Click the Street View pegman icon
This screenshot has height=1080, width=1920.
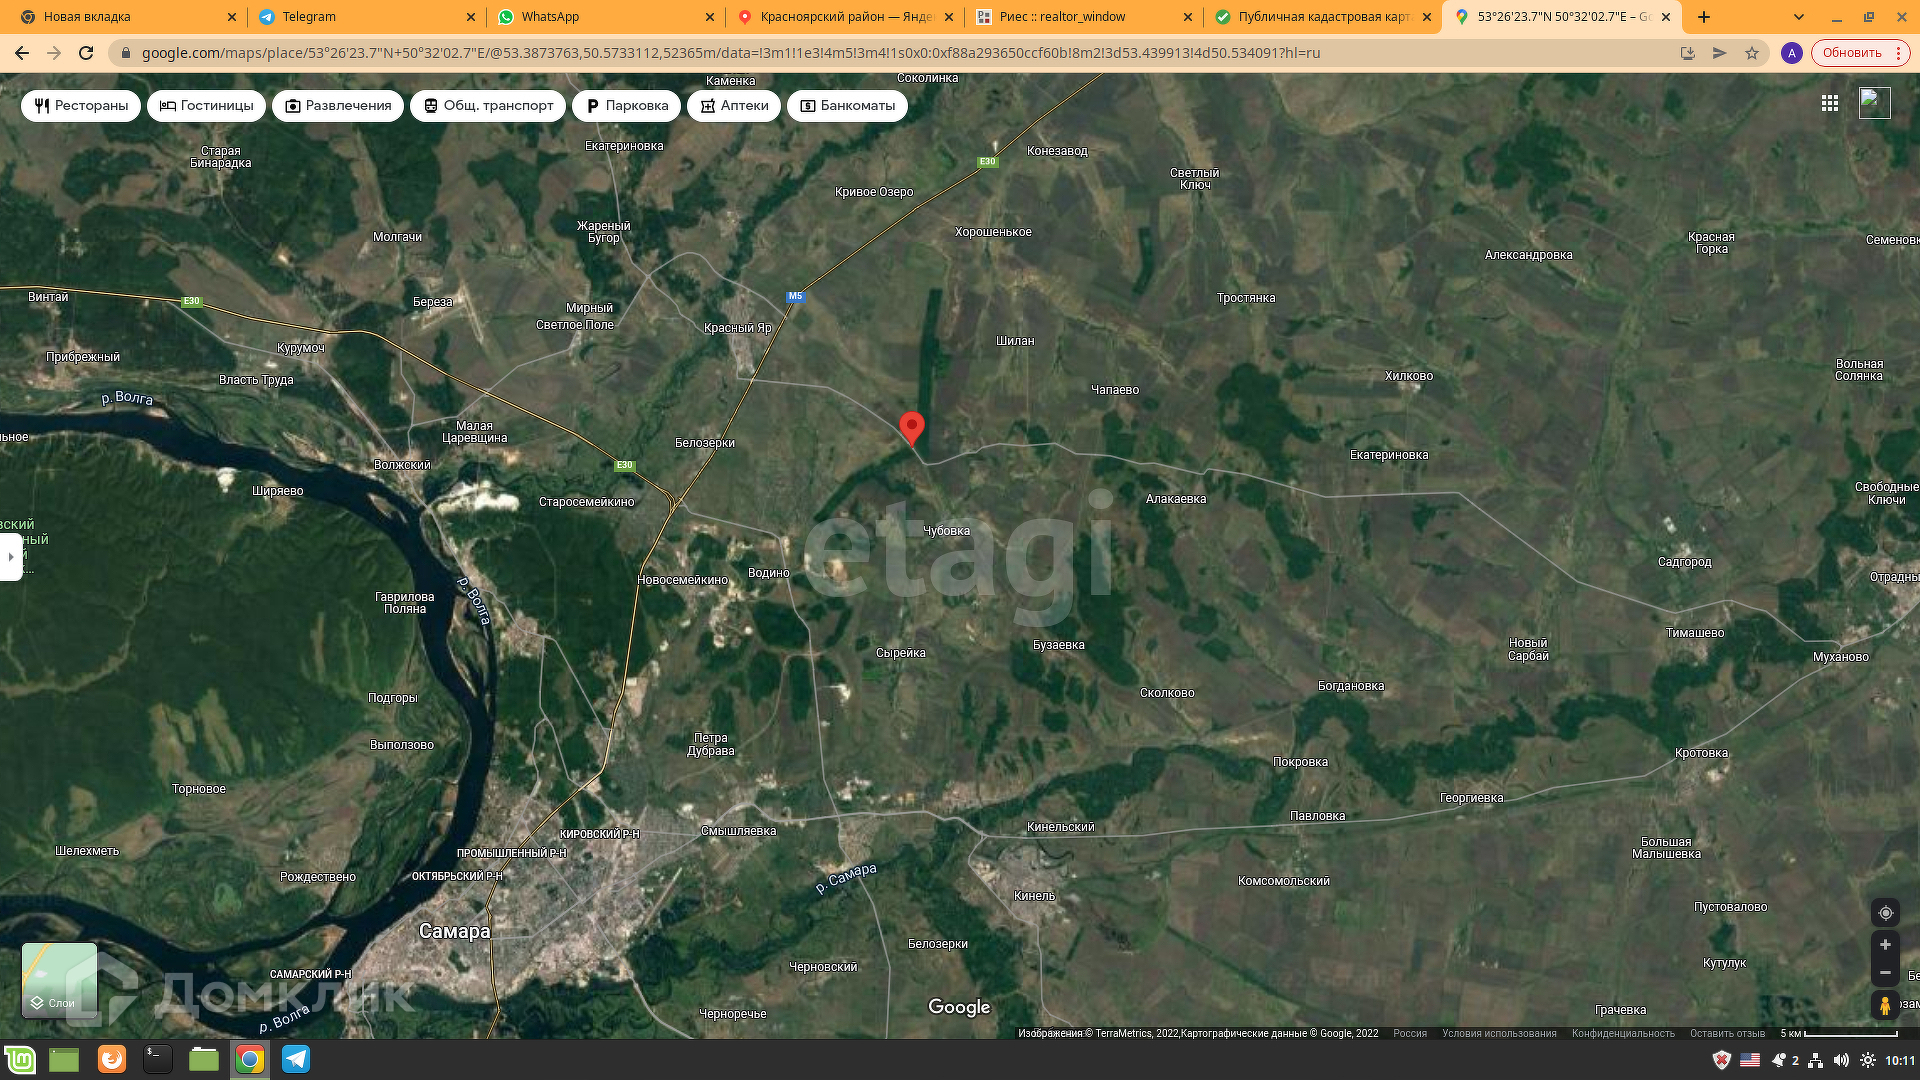click(x=1885, y=1006)
